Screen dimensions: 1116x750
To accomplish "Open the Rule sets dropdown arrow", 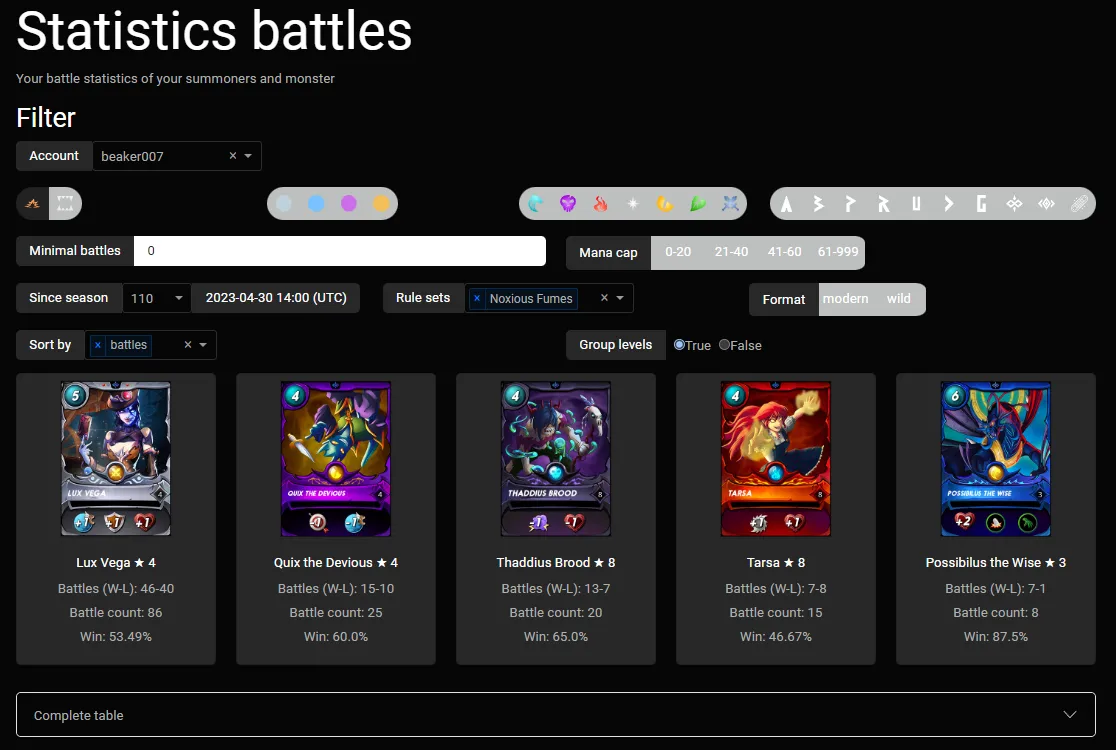I will click(620, 298).
